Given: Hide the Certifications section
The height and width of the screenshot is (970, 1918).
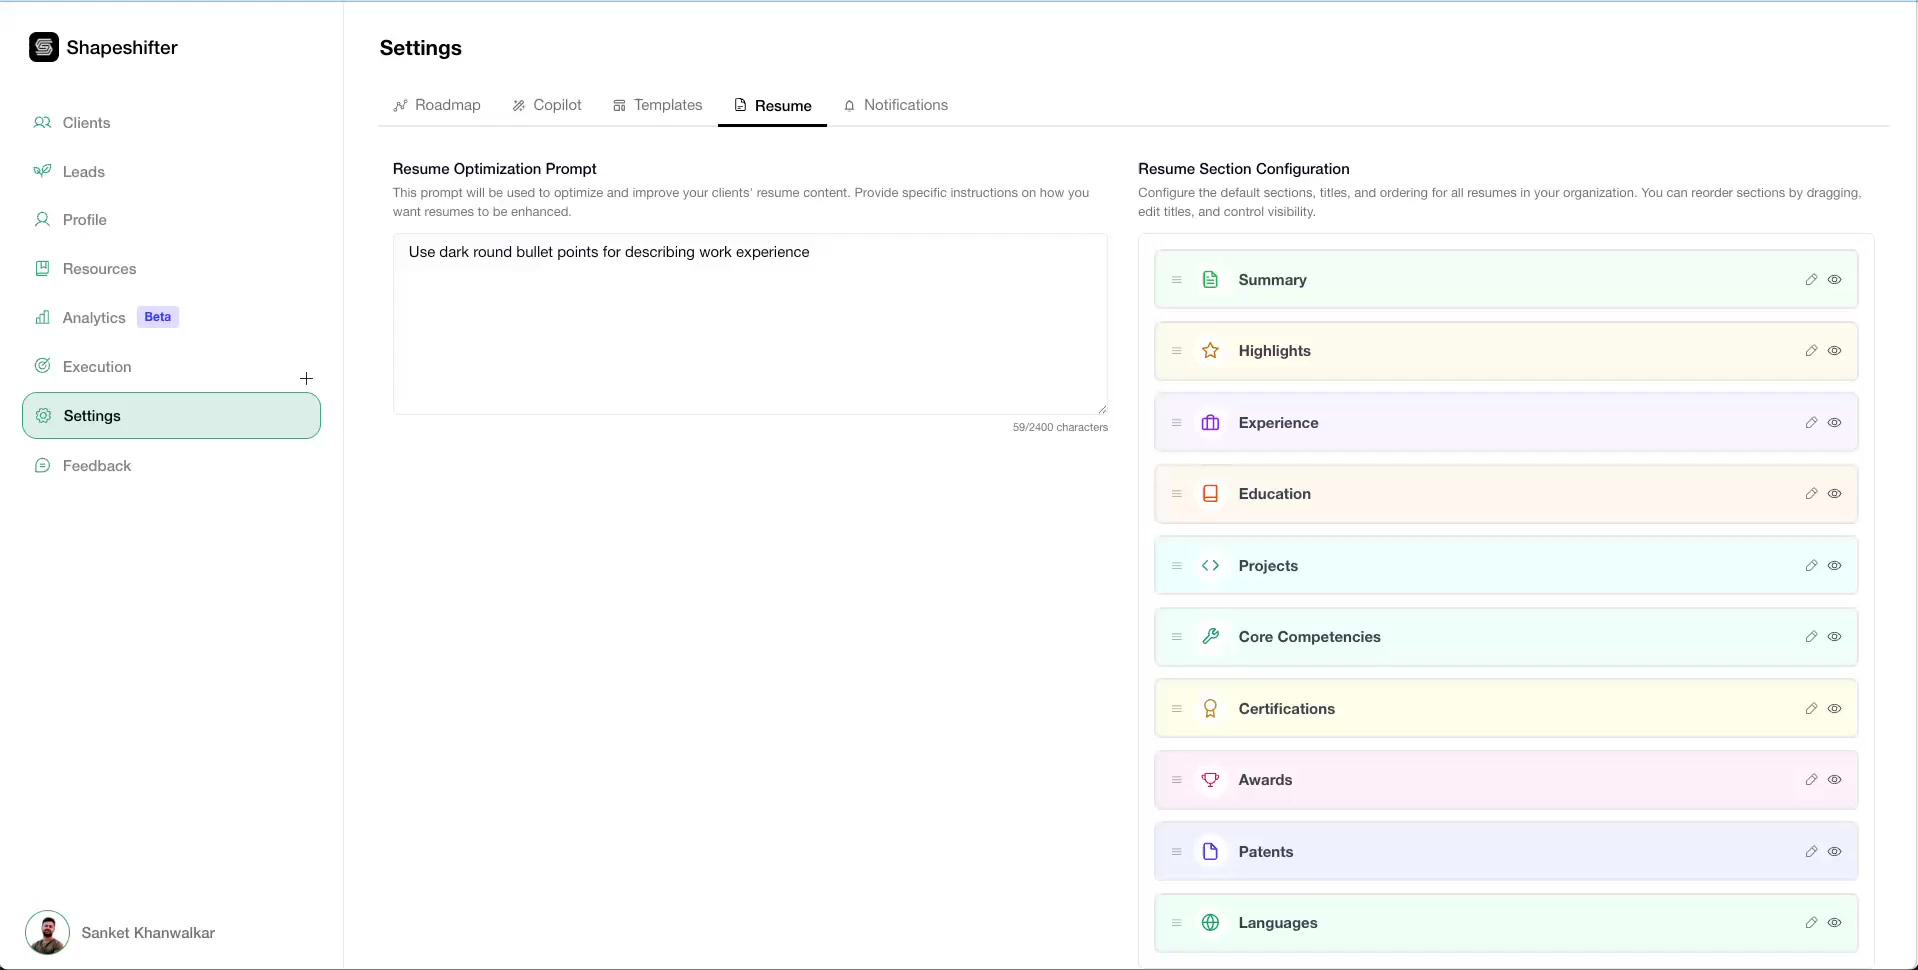Looking at the screenshot, I should tap(1835, 708).
